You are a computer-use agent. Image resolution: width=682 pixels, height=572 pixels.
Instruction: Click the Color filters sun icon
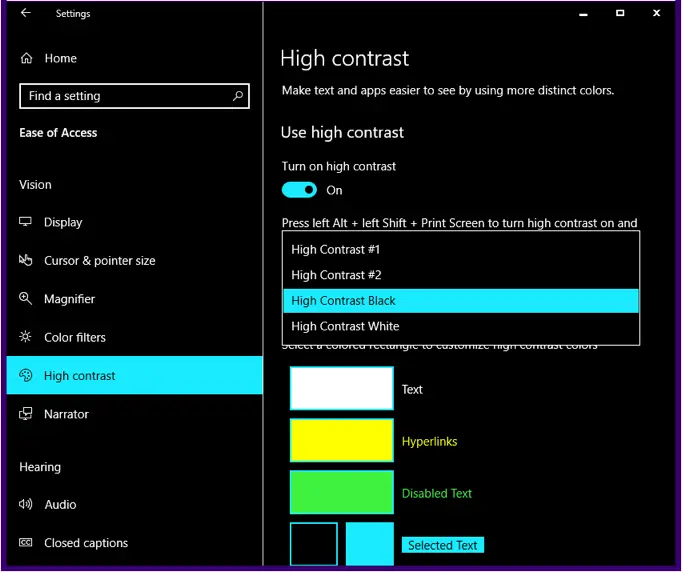point(25,337)
